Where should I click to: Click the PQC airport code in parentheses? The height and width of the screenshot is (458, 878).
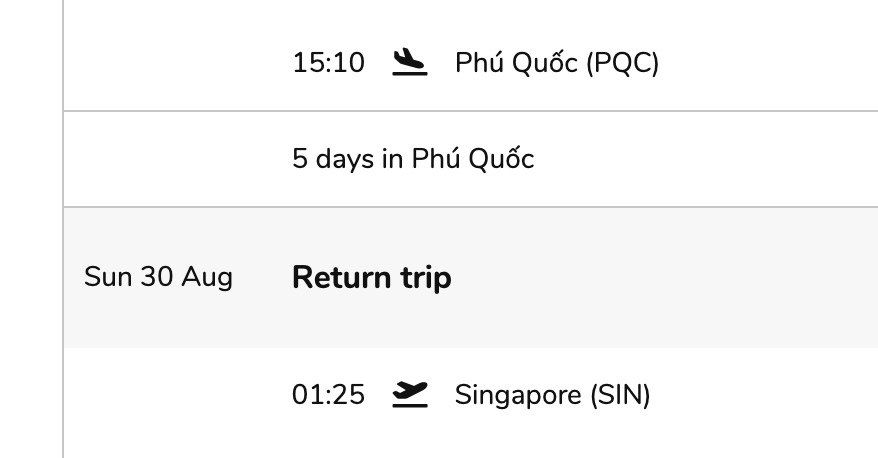coord(623,62)
